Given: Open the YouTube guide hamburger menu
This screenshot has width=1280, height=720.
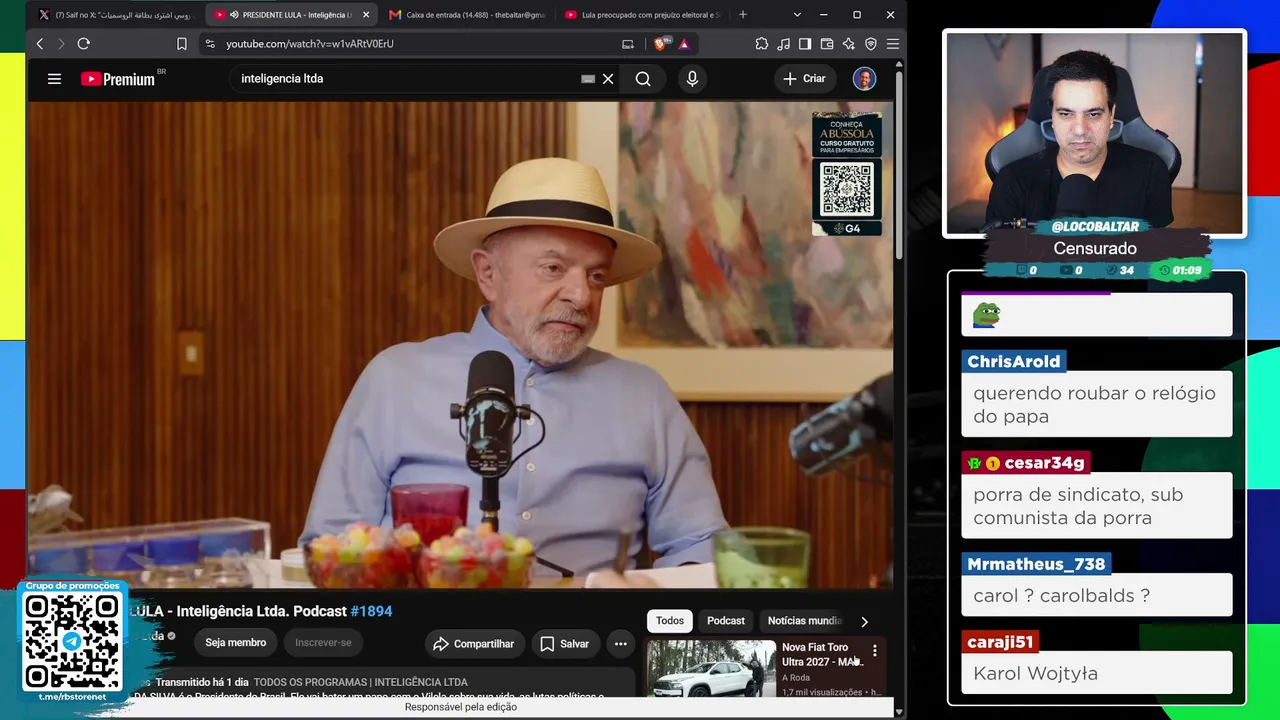Looking at the screenshot, I should coord(55,79).
